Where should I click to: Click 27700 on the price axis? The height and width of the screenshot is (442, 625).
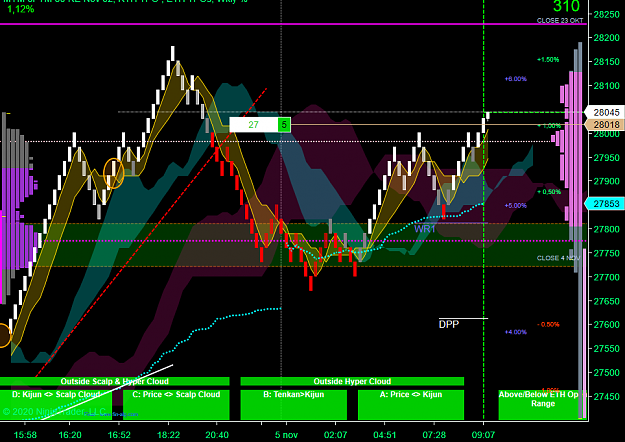pos(607,277)
